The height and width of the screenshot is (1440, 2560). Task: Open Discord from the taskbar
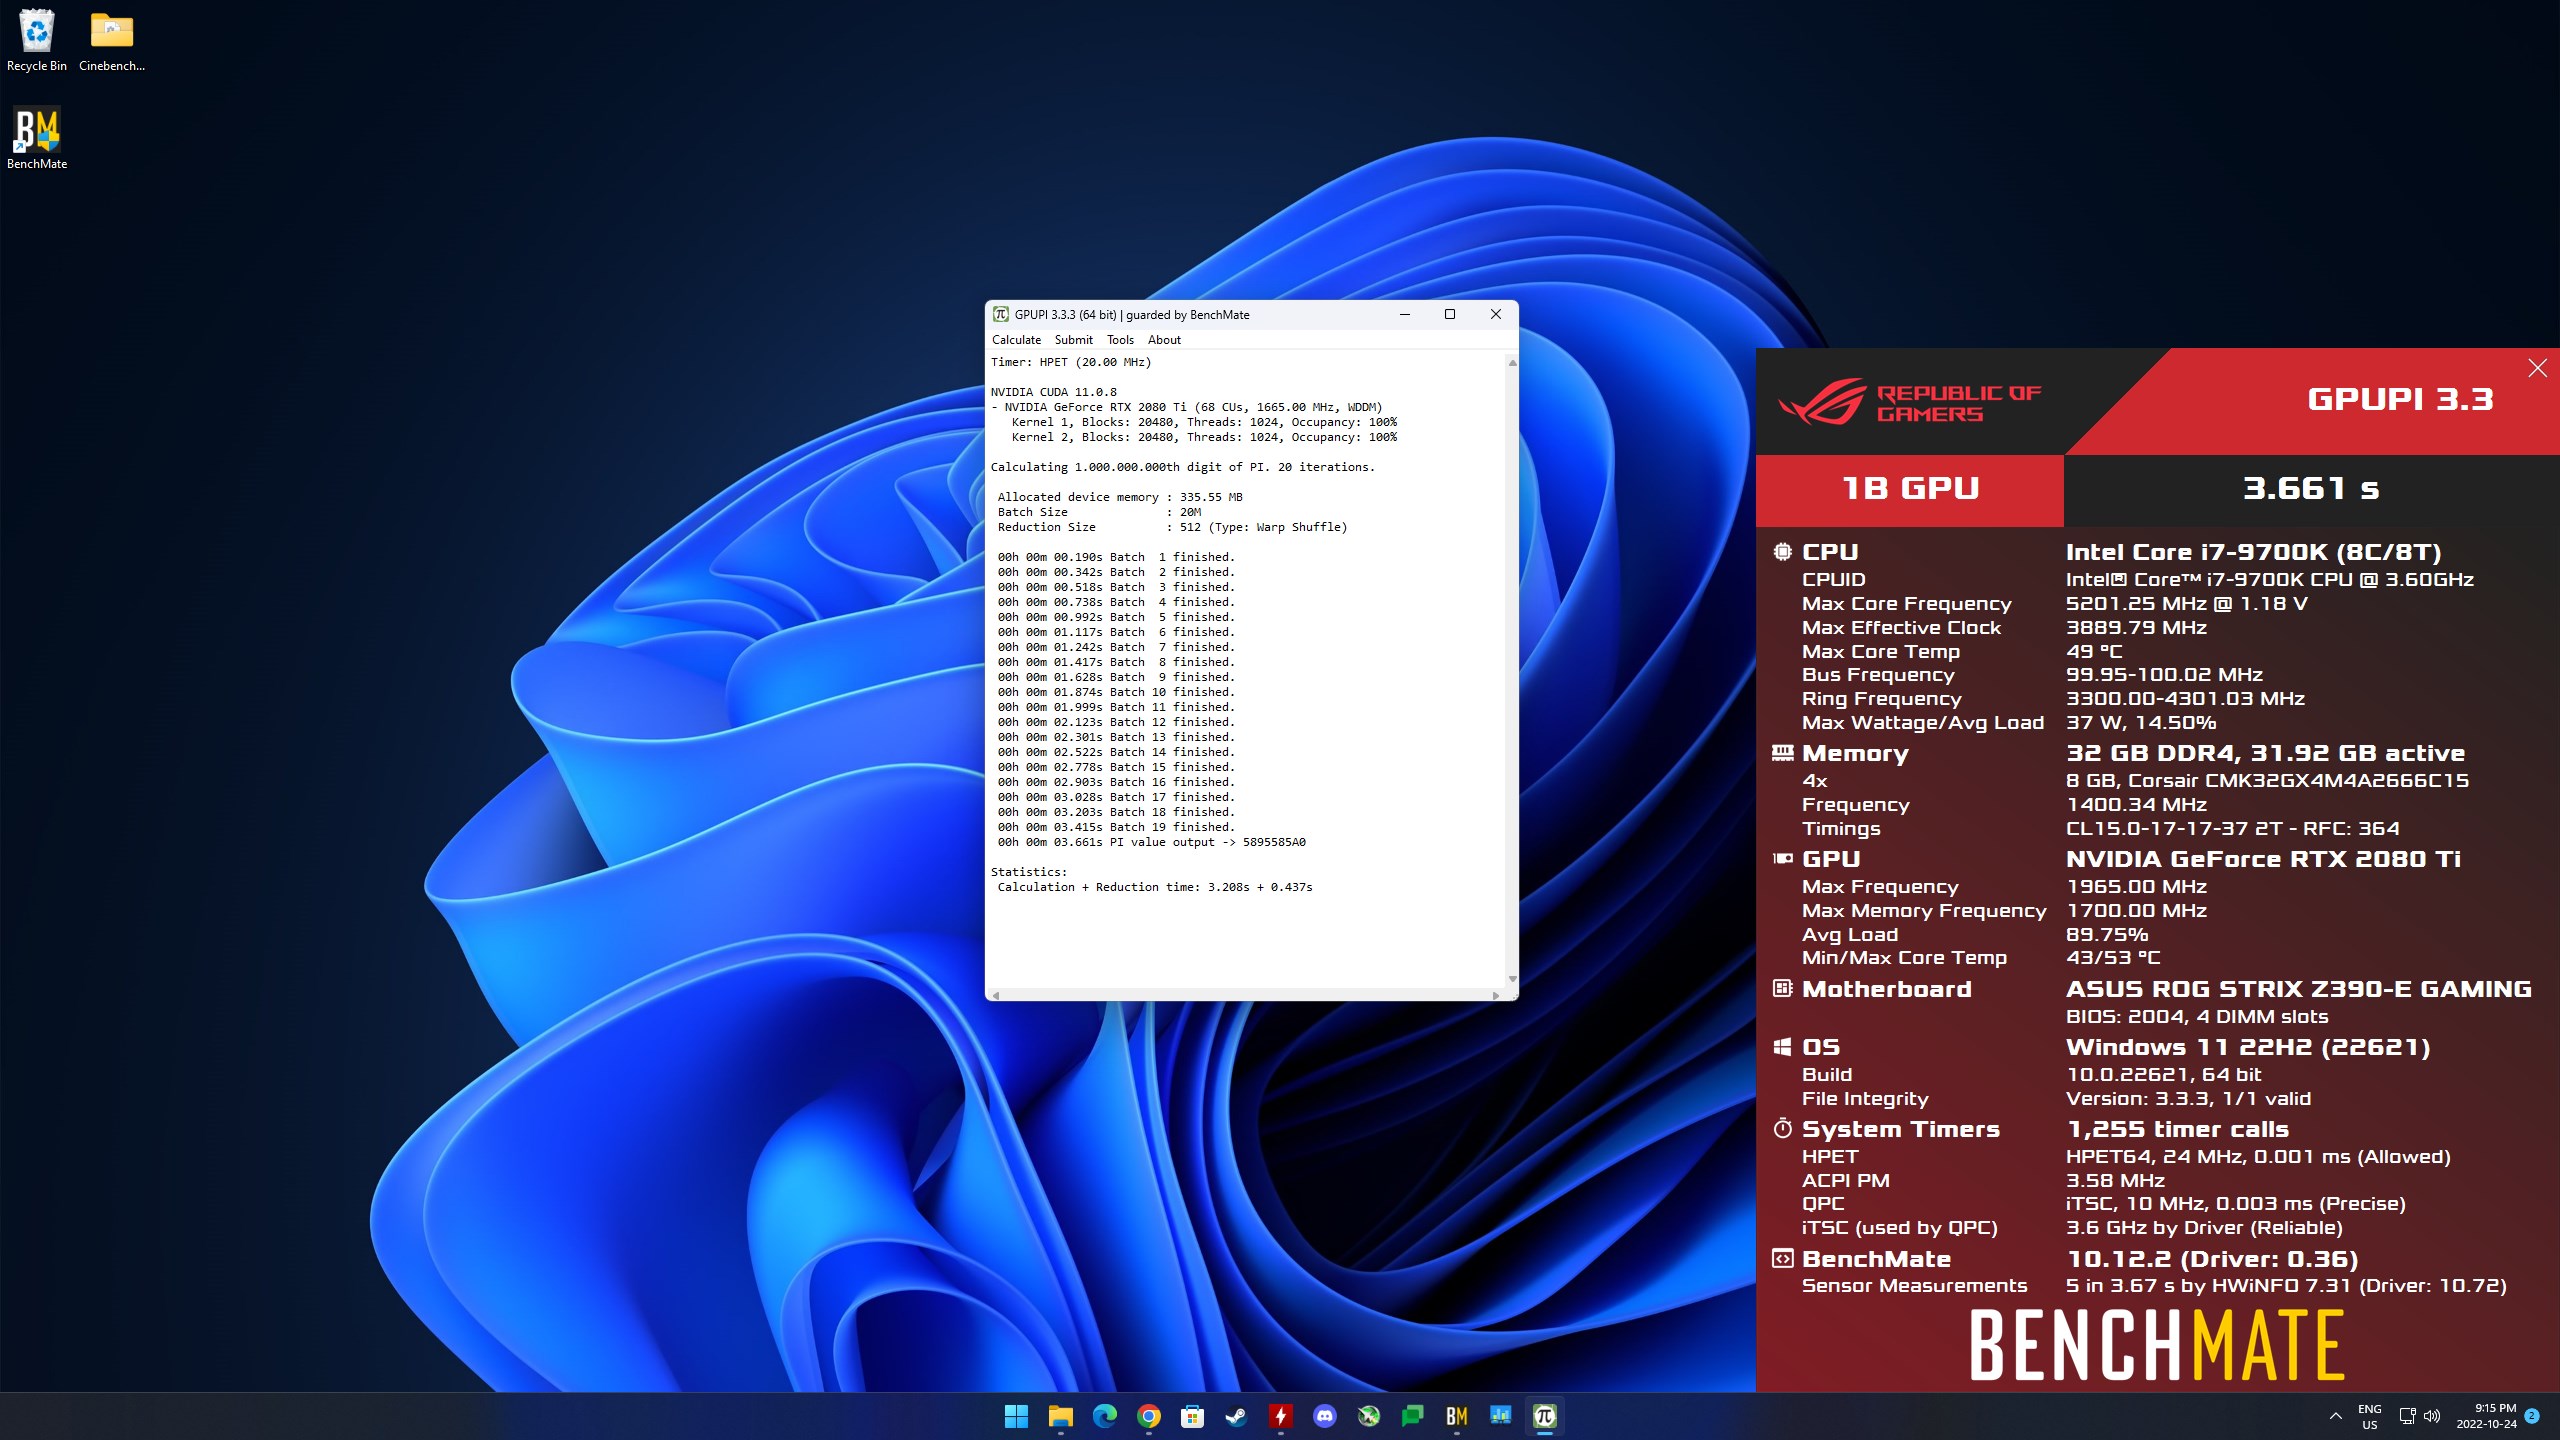(x=1324, y=1416)
